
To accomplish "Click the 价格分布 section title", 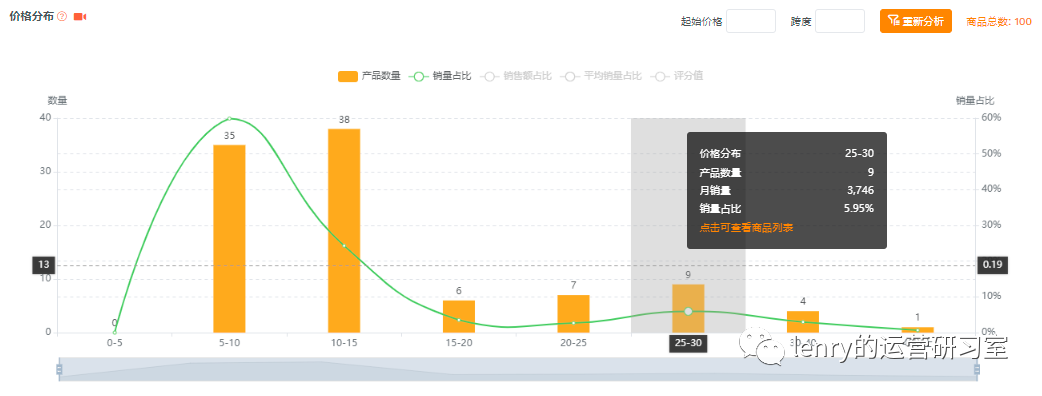I will [32, 16].
